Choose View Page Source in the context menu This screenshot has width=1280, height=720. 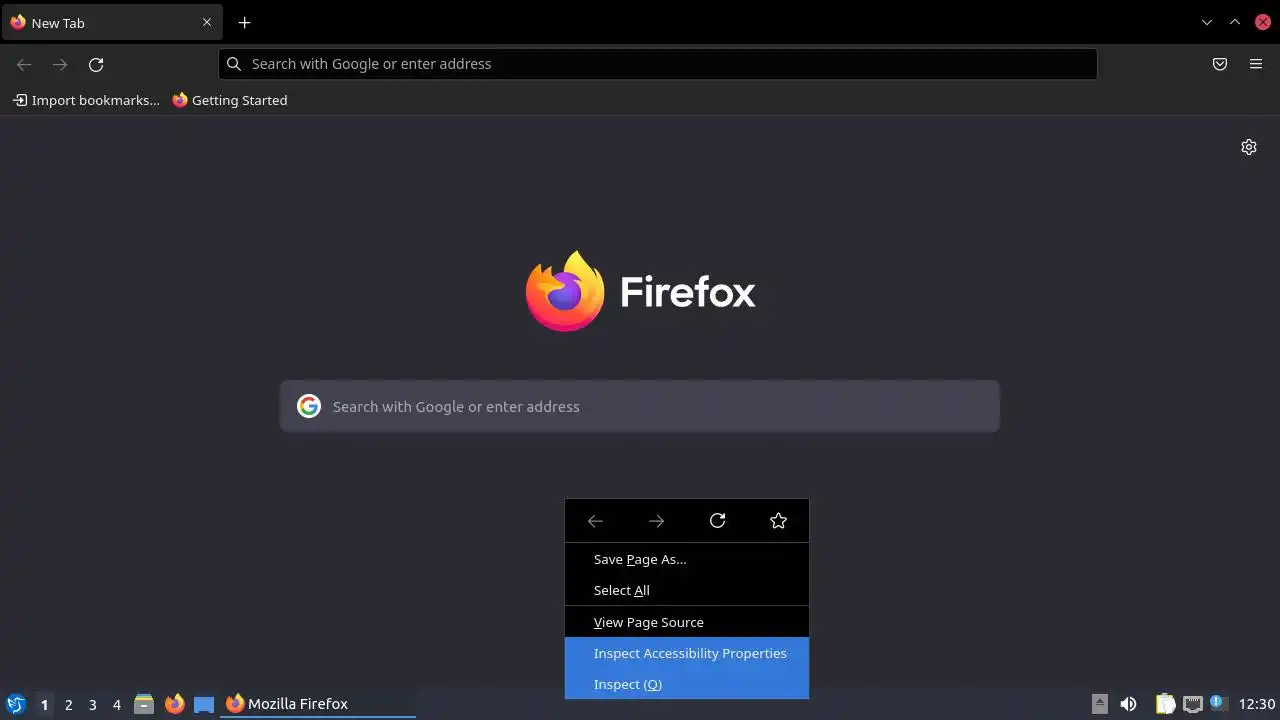(x=687, y=622)
